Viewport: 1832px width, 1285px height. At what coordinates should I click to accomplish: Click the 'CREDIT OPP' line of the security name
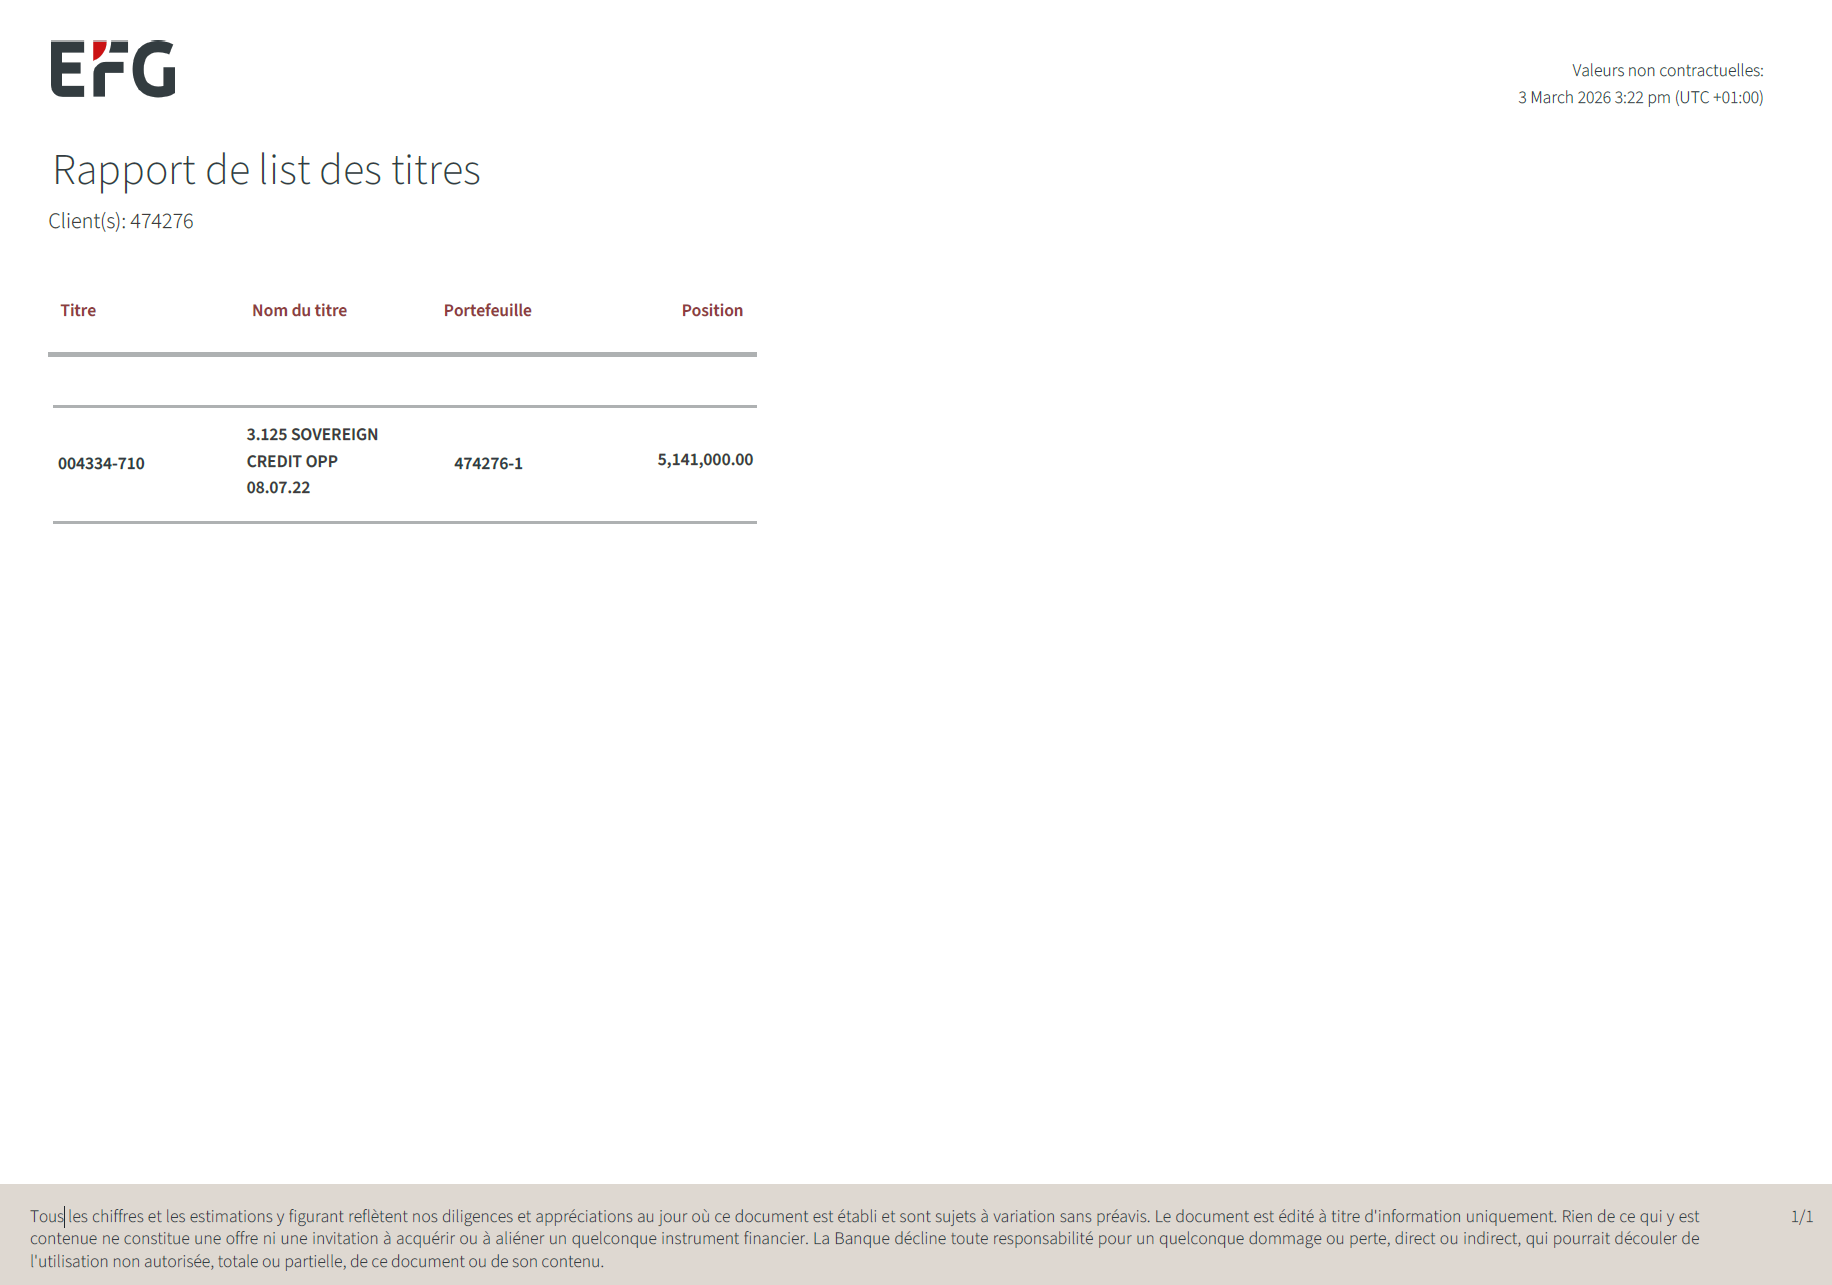(x=292, y=461)
